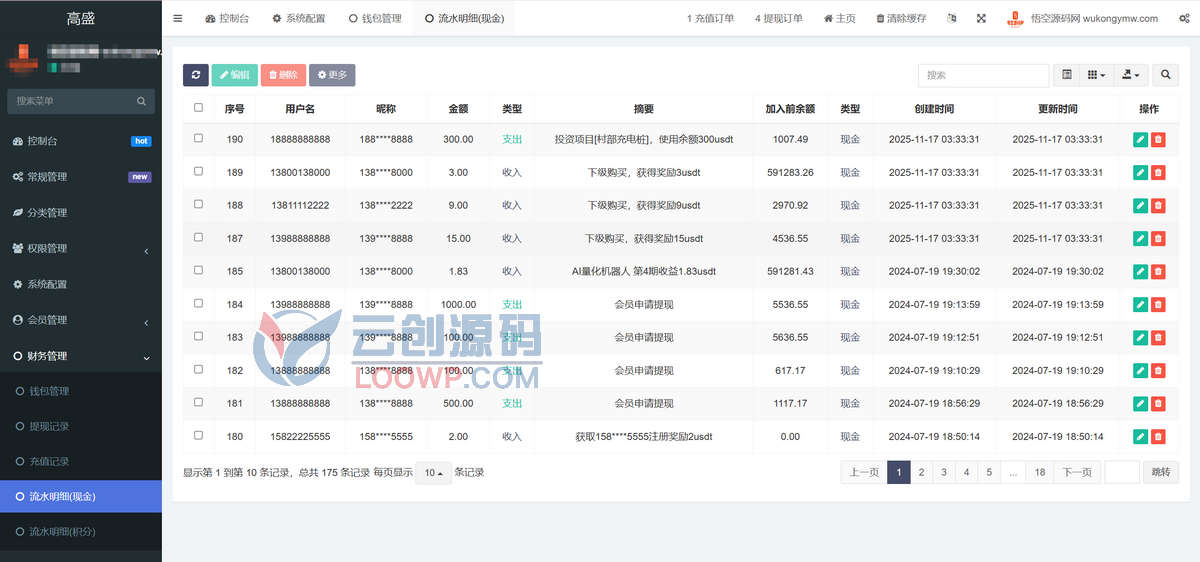The height and width of the screenshot is (562, 1200).
Task: Open the 更多 dropdown button
Action: 332,75
